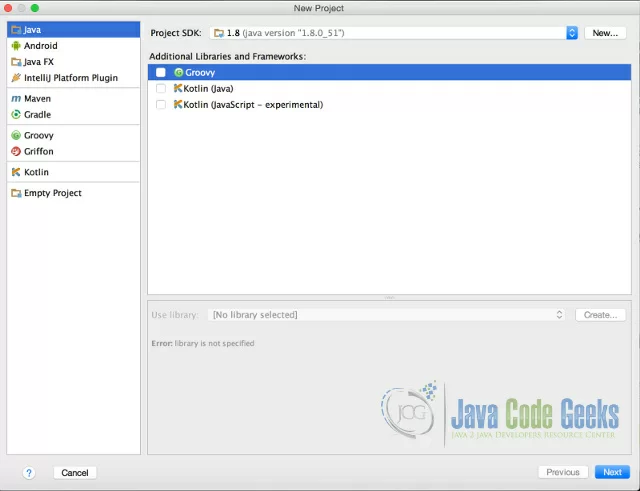640x491 pixels.
Task: Click 'Kotlin (Java)' framework text
Action: coord(208,89)
